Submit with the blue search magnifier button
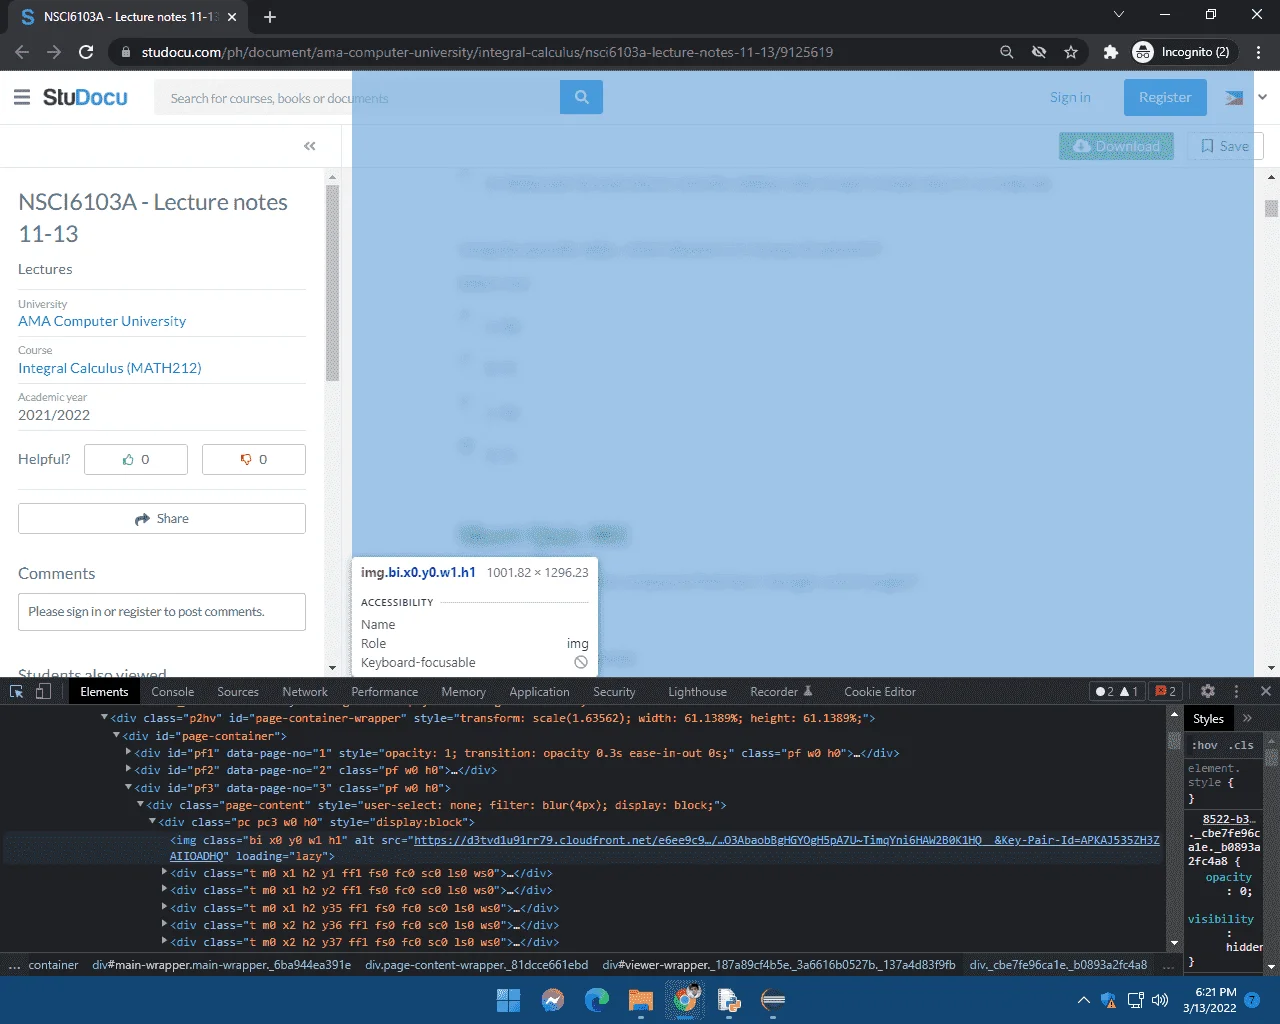The image size is (1280, 1024). [581, 97]
